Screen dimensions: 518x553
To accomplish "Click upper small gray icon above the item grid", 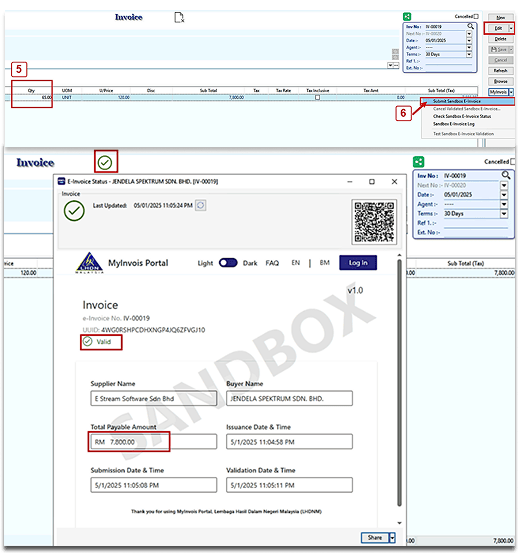I will [x=395, y=51].
